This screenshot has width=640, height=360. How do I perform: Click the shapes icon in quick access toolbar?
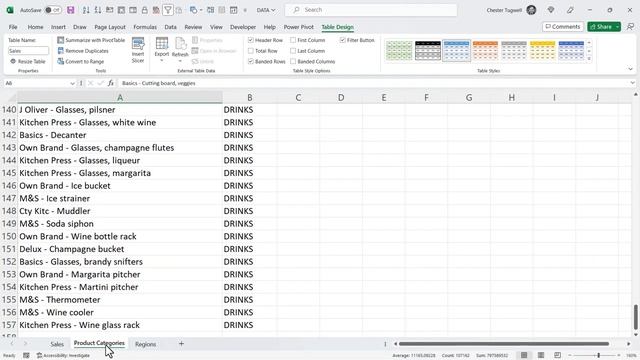[193, 10]
